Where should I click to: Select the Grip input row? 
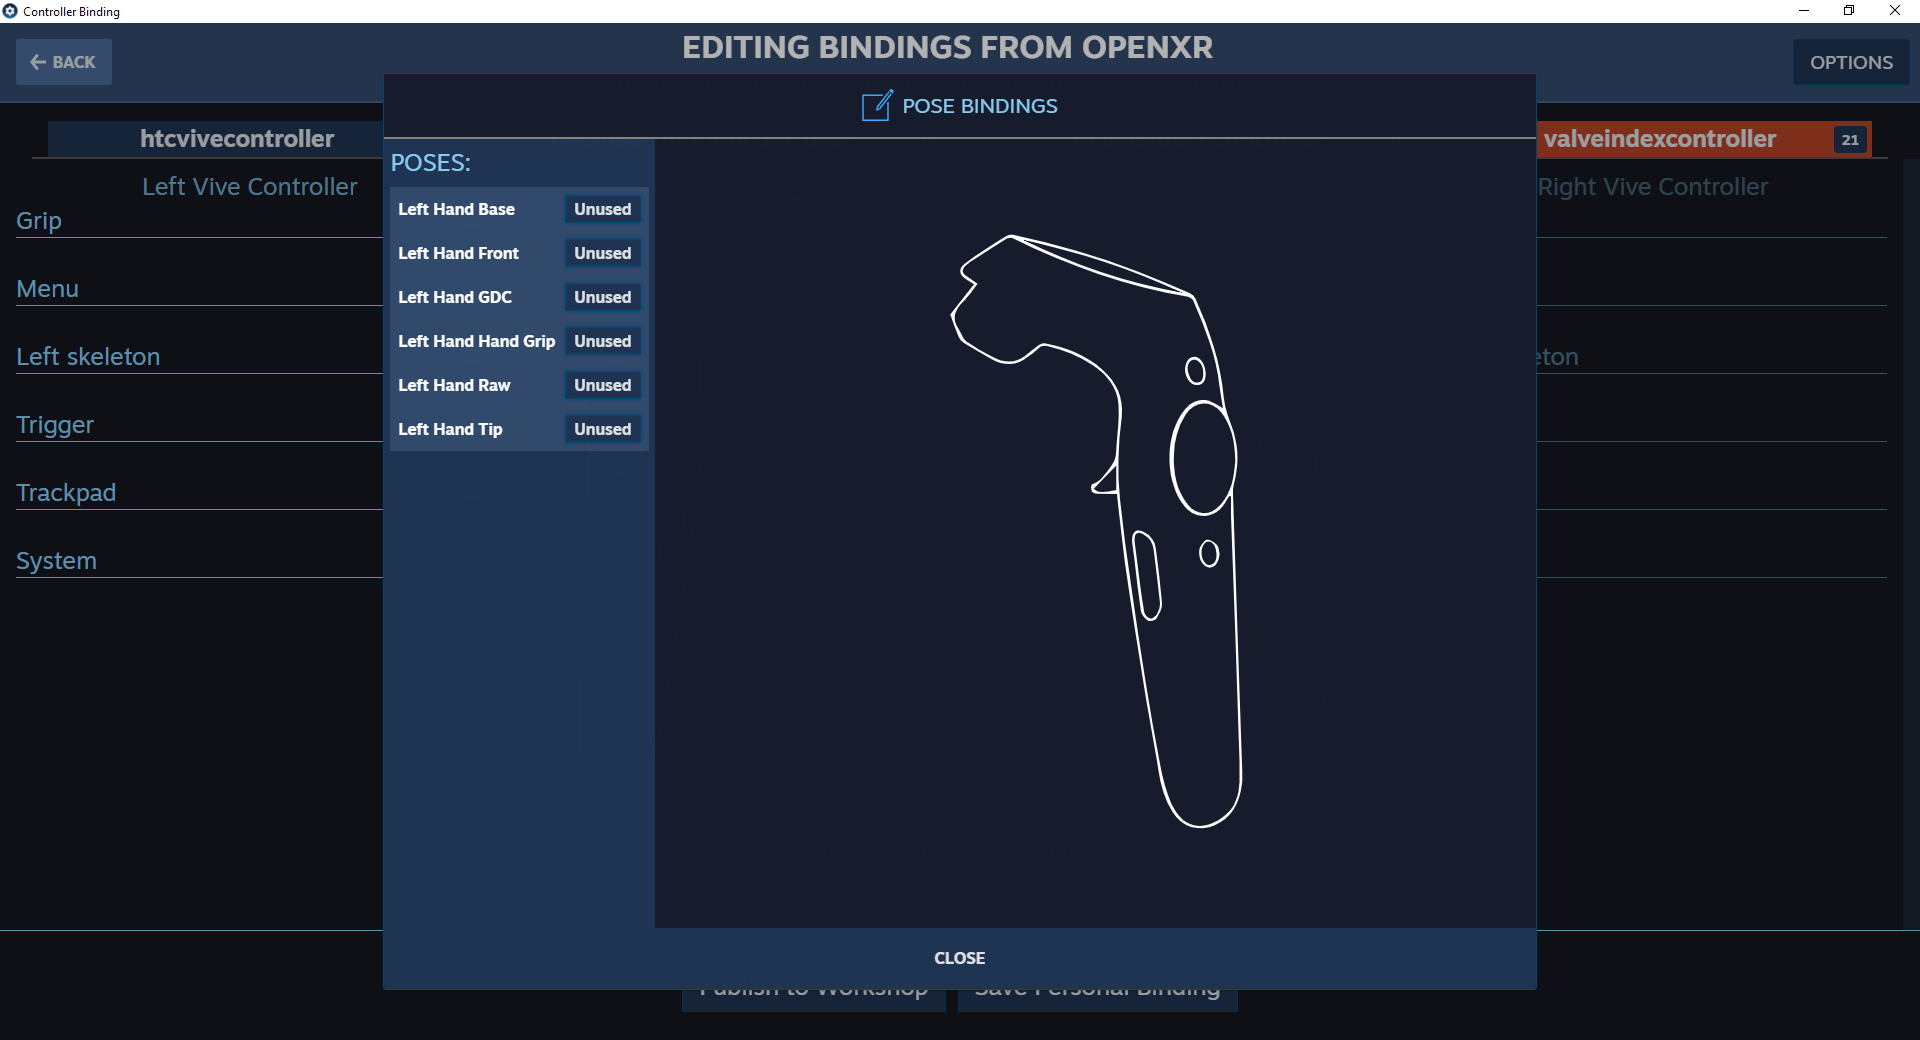pos(199,220)
